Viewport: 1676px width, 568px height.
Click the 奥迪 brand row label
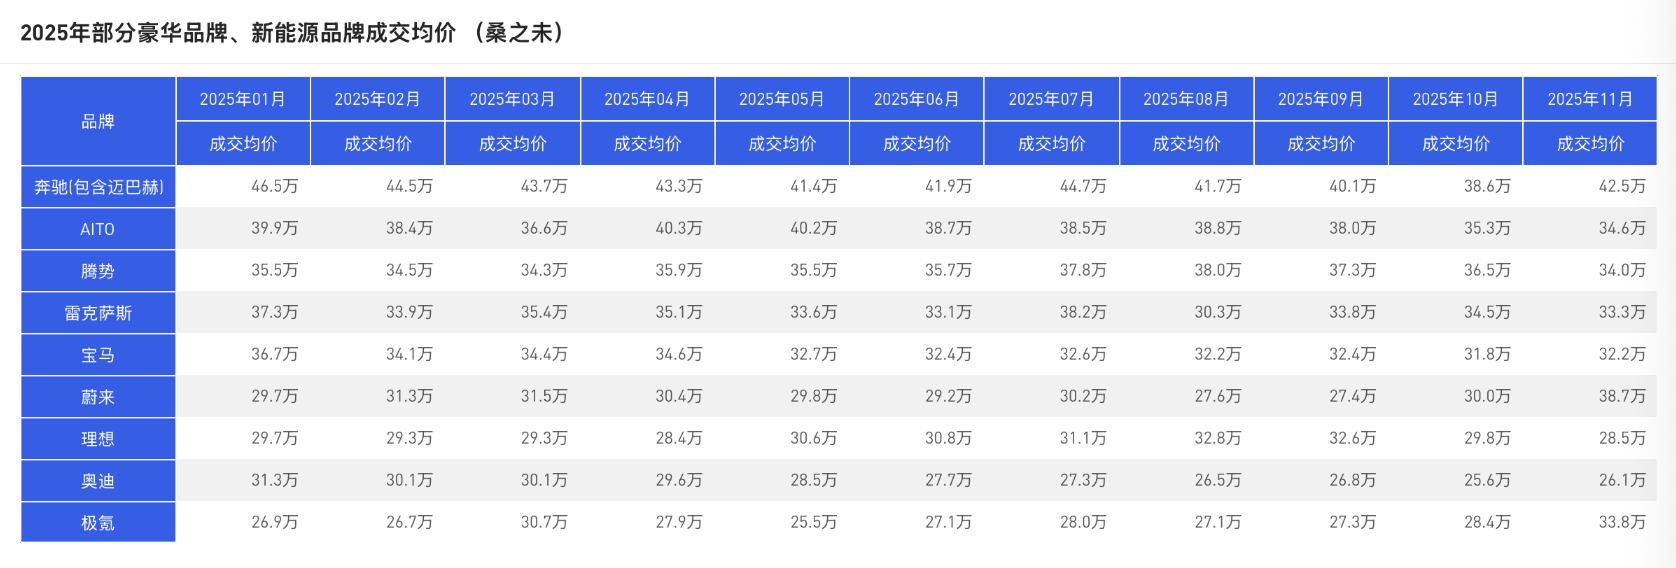pos(98,481)
